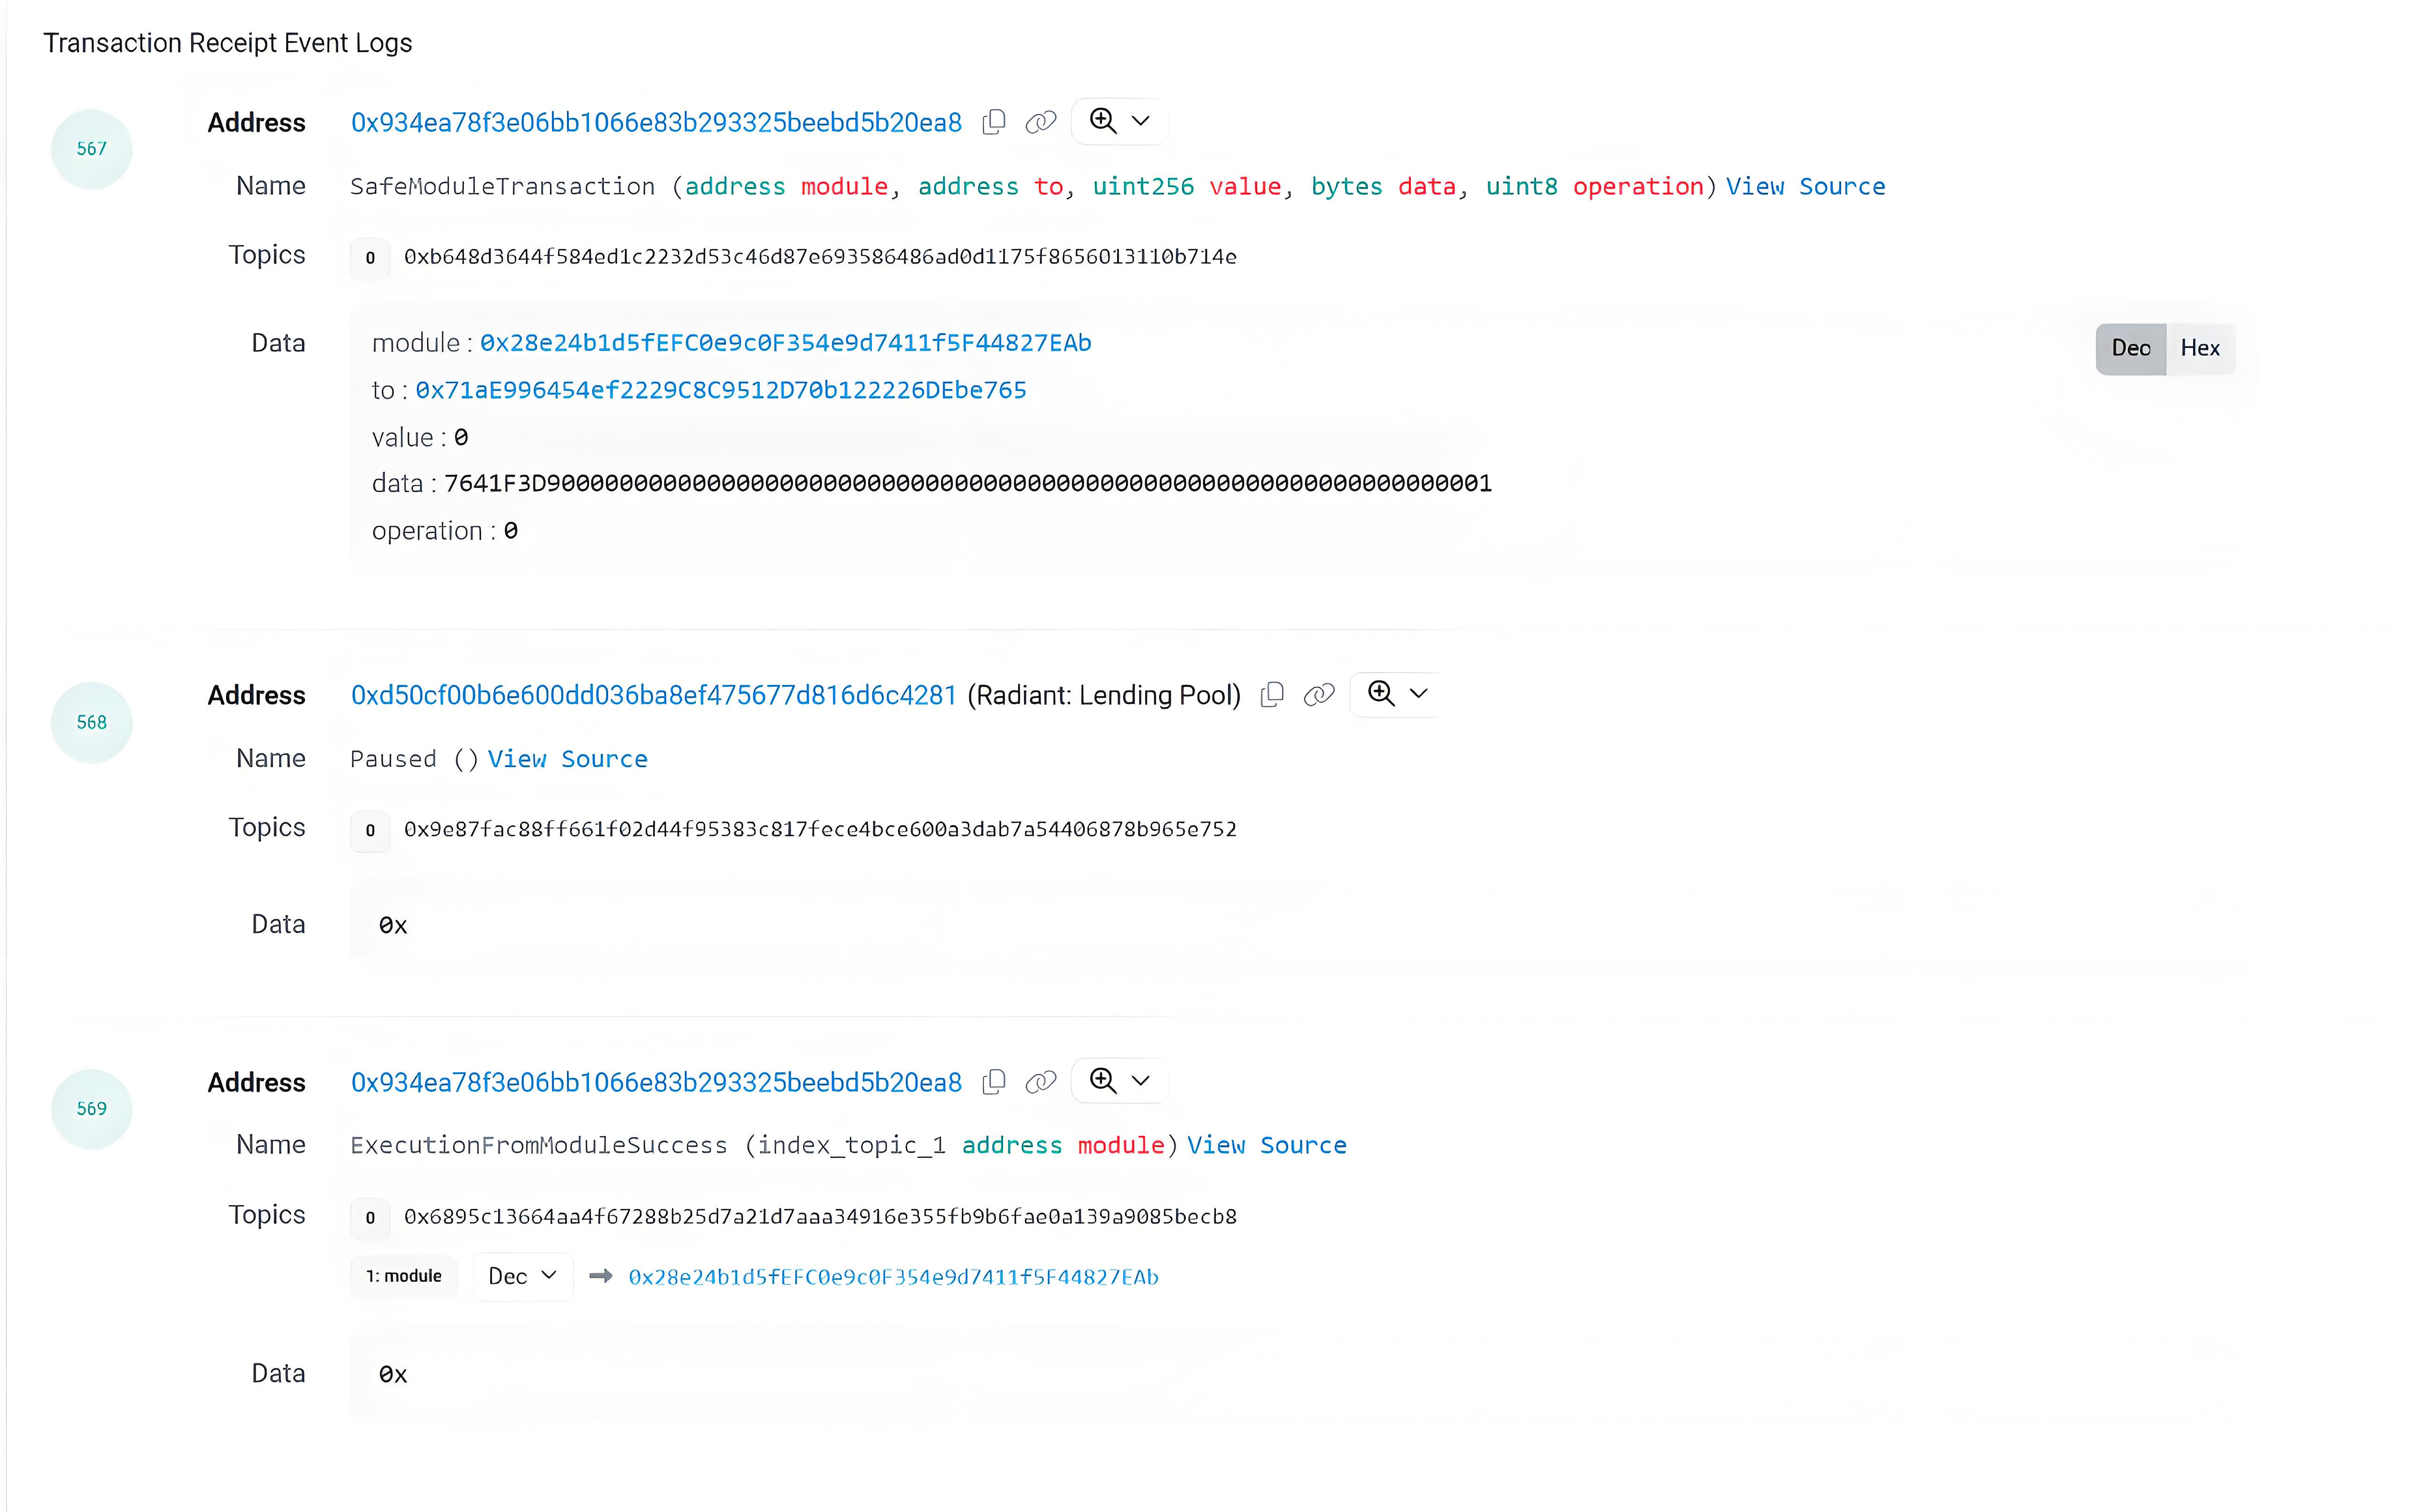Select Dec display mode for event 567 data
The height and width of the screenshot is (1512, 2425).
pos(2131,347)
